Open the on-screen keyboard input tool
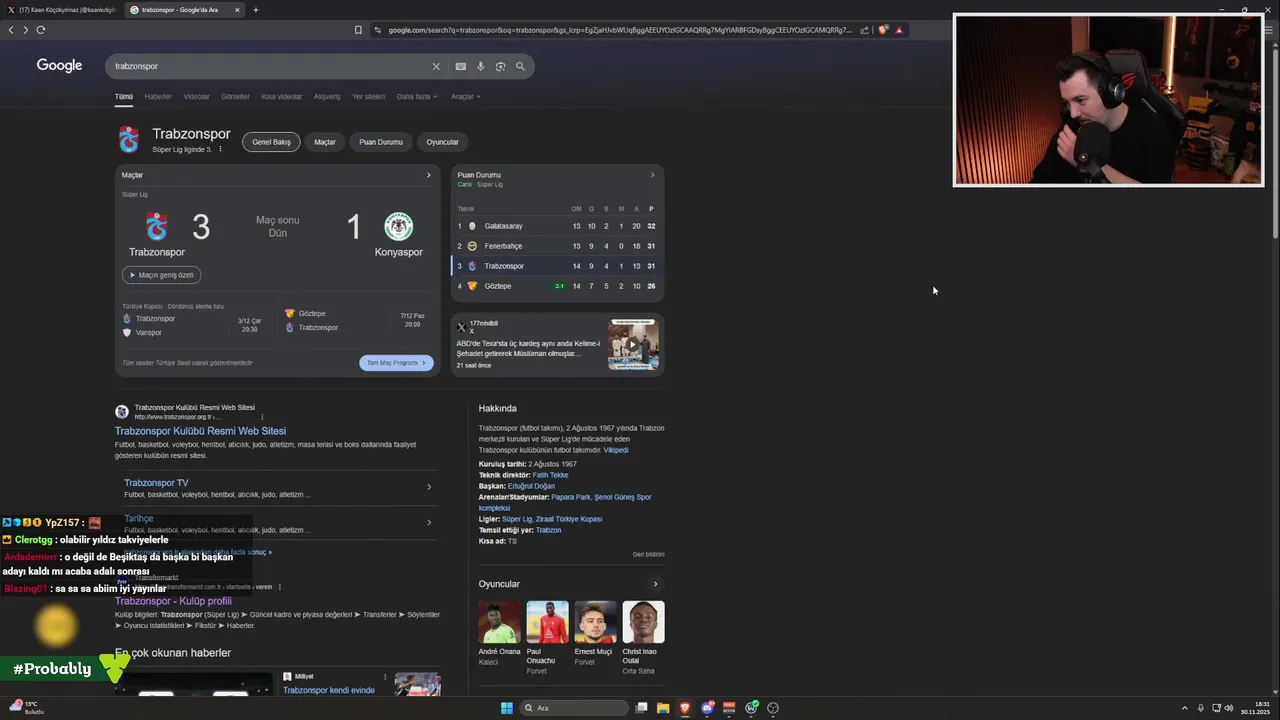 pos(460,66)
